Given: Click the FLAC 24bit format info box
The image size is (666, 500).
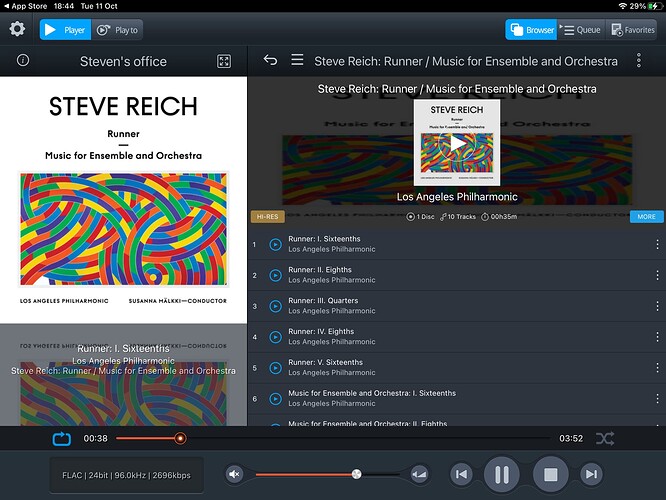Looking at the screenshot, I should 127,475.
